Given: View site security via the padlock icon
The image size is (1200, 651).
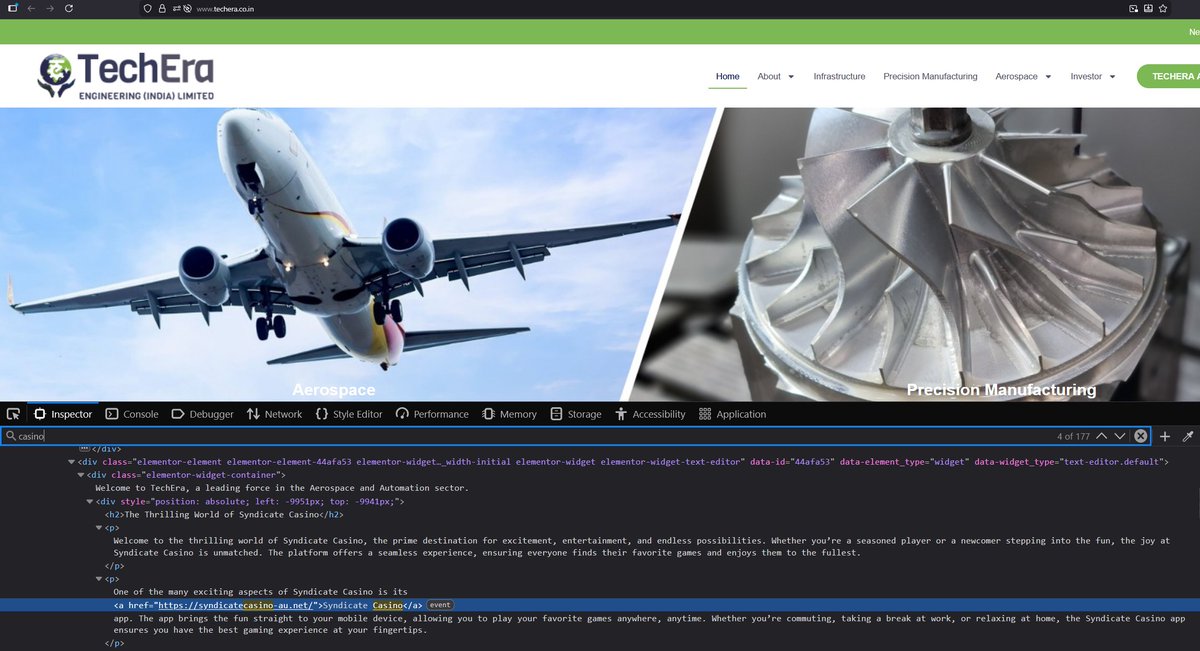Looking at the screenshot, I should [162, 8].
